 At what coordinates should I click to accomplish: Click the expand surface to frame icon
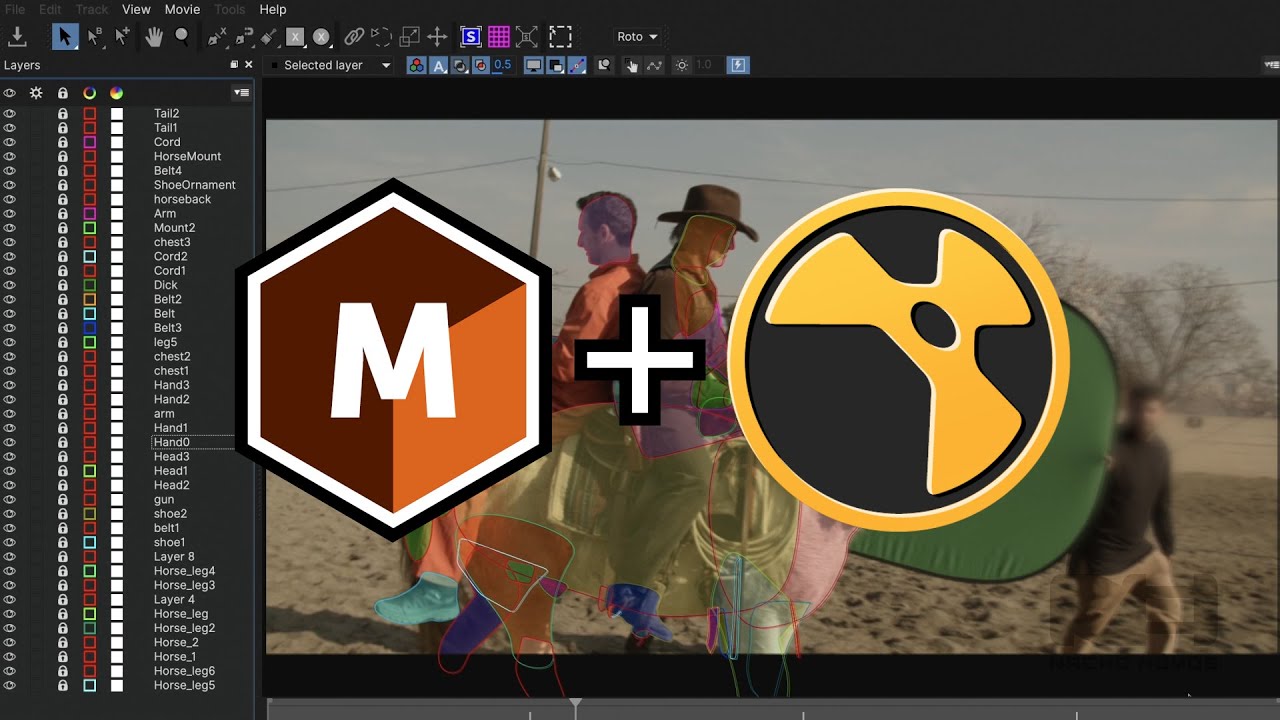point(527,37)
